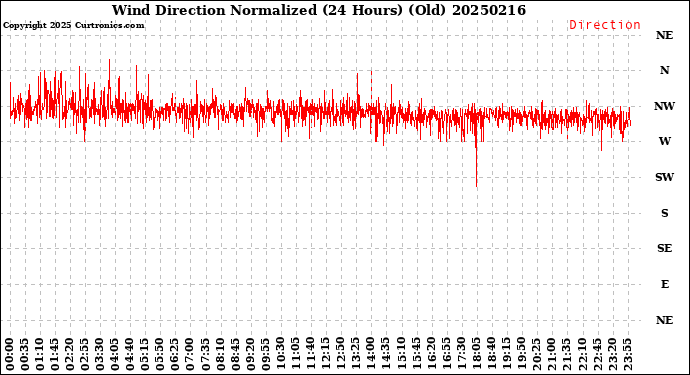Click the bottom 'NE' axis label
This screenshot has width=690, height=375.
coord(664,320)
